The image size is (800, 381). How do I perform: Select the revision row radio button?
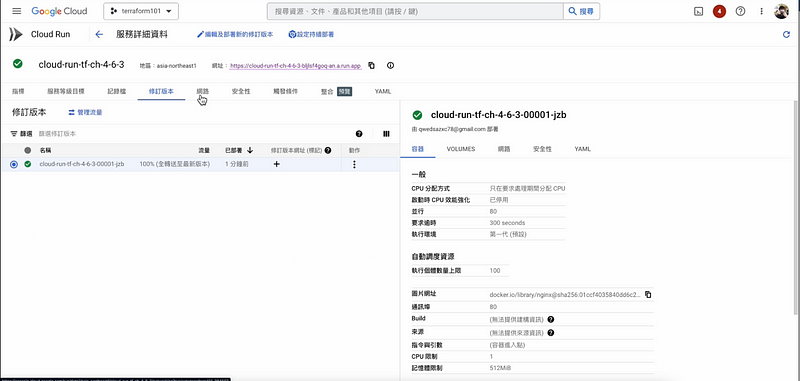pos(14,164)
